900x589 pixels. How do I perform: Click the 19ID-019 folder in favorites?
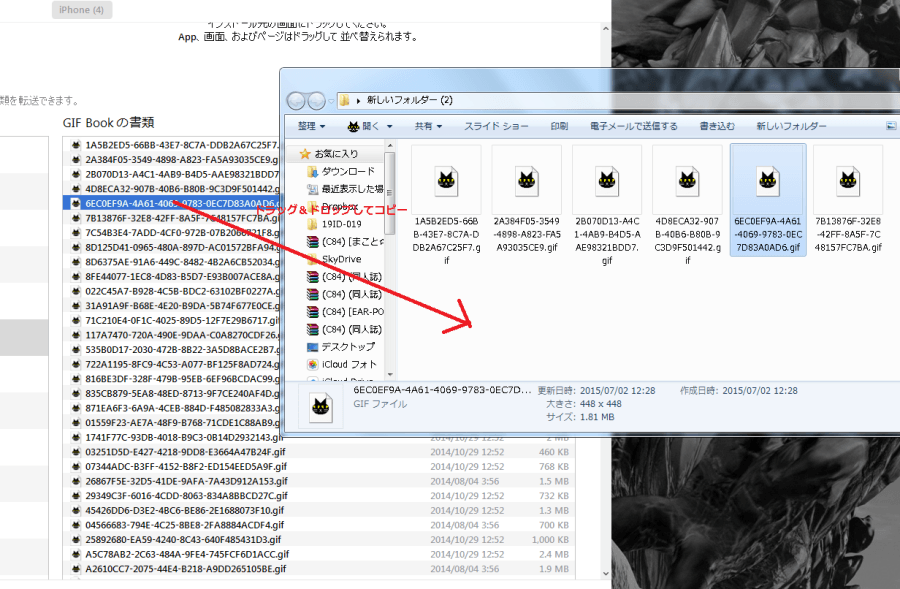pyautogui.click(x=343, y=224)
